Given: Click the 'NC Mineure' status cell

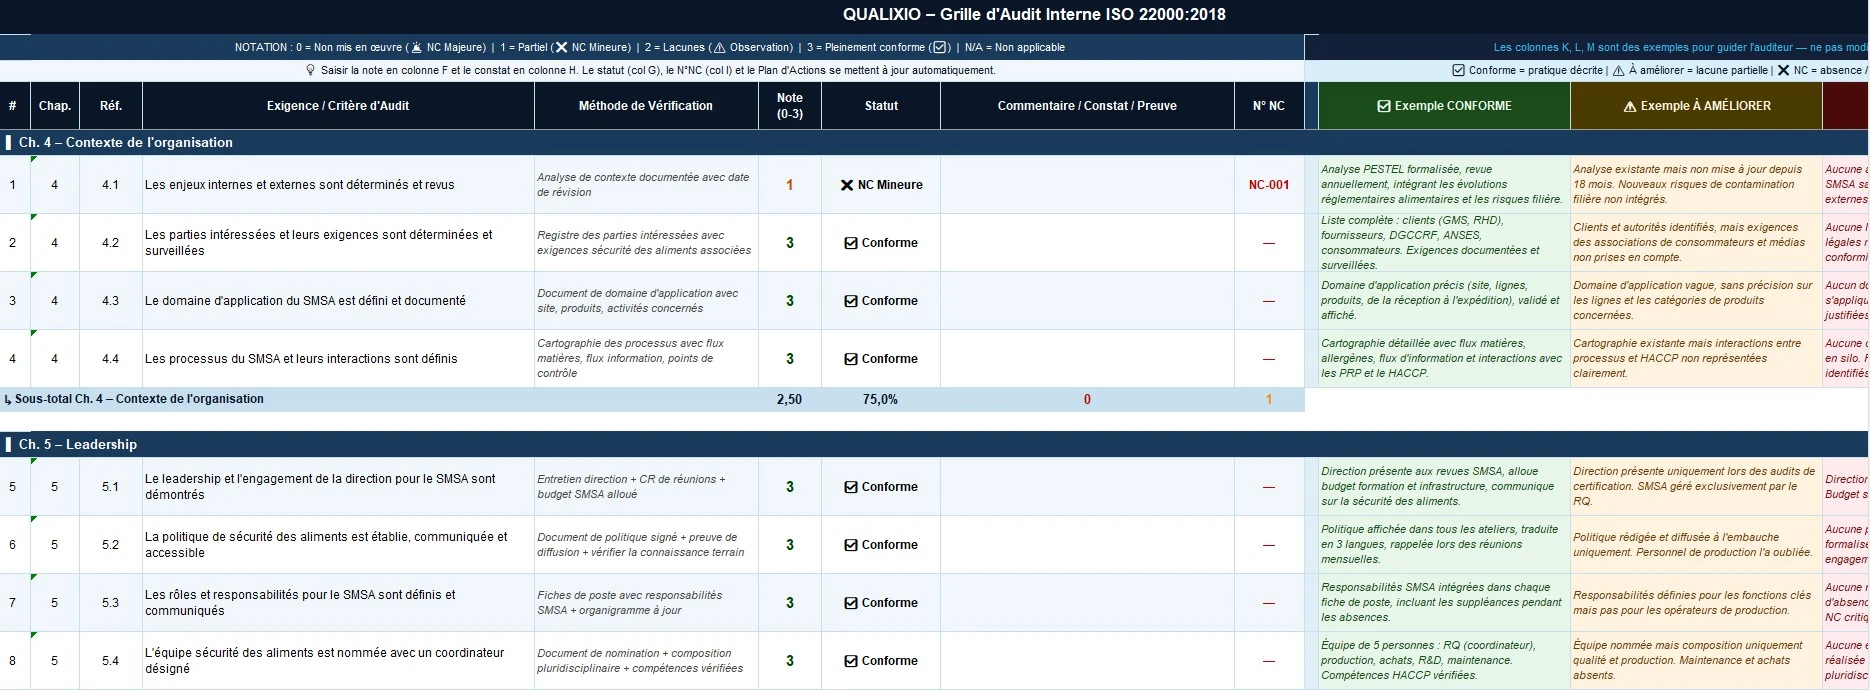Looking at the screenshot, I should point(881,185).
